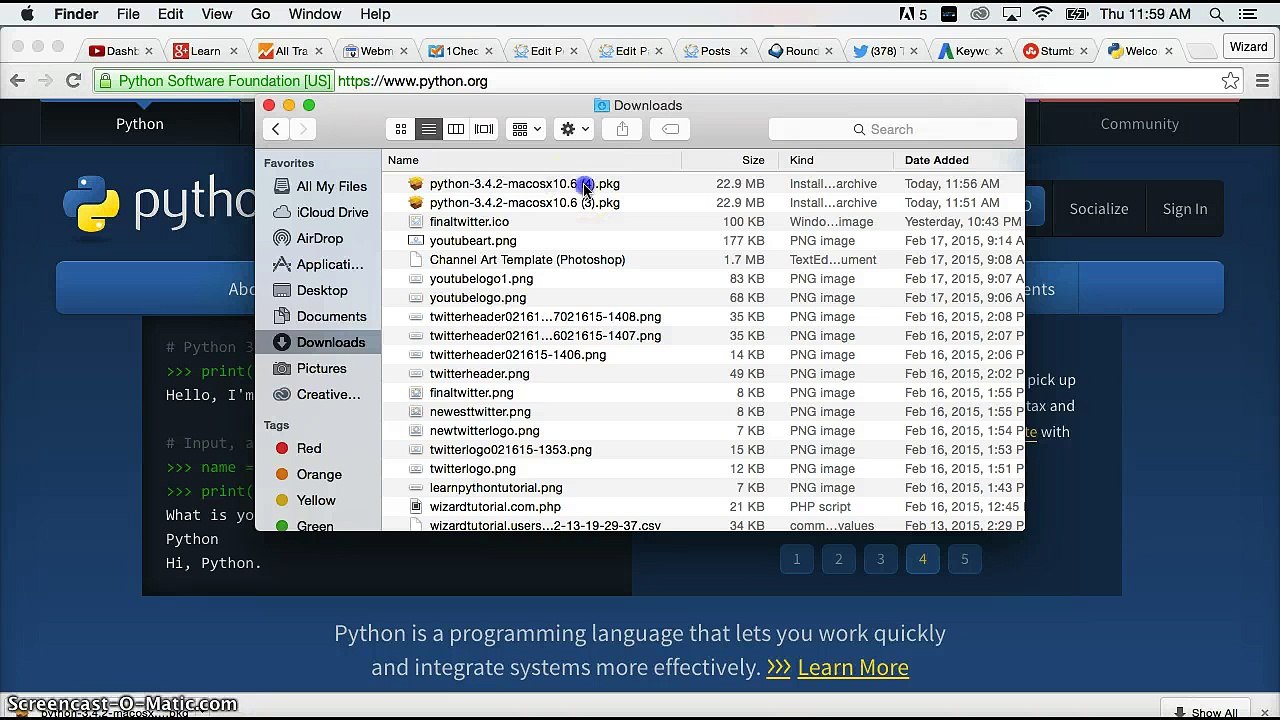Click Sign In on python.org
The width and height of the screenshot is (1280, 720).
(x=1185, y=209)
